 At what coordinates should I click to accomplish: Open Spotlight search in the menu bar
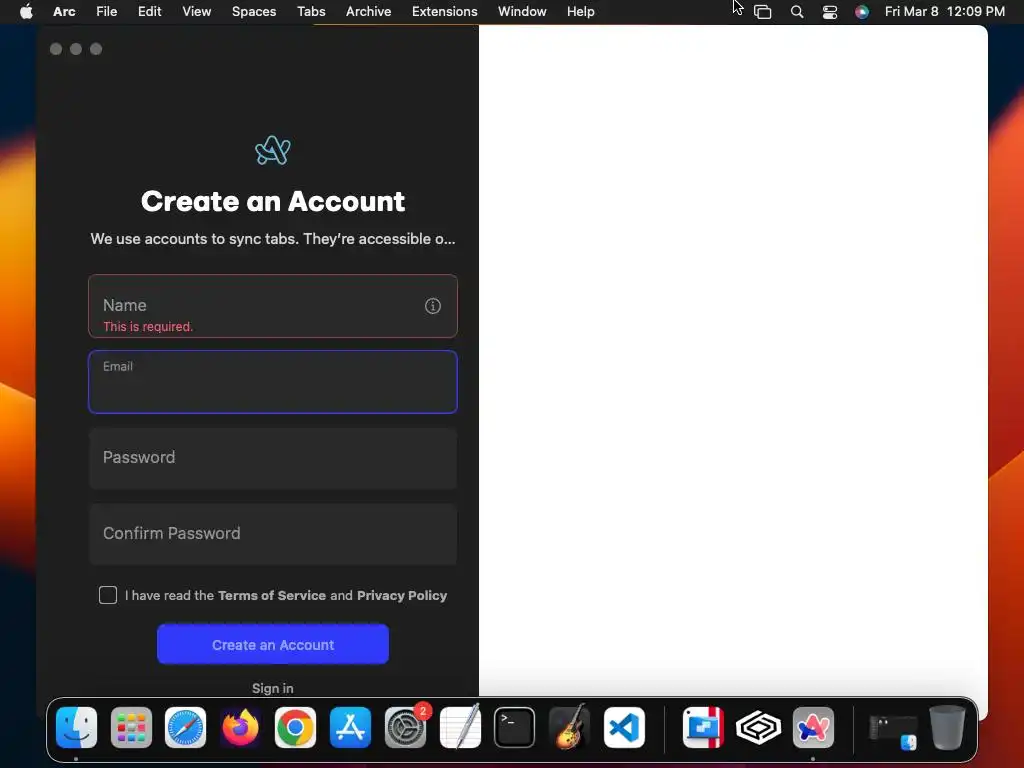[x=797, y=12]
